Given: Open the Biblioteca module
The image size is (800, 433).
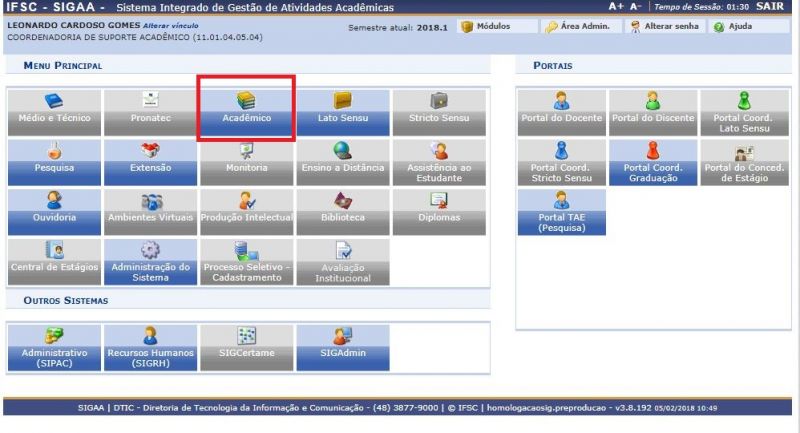Looking at the screenshot, I should tap(342, 209).
